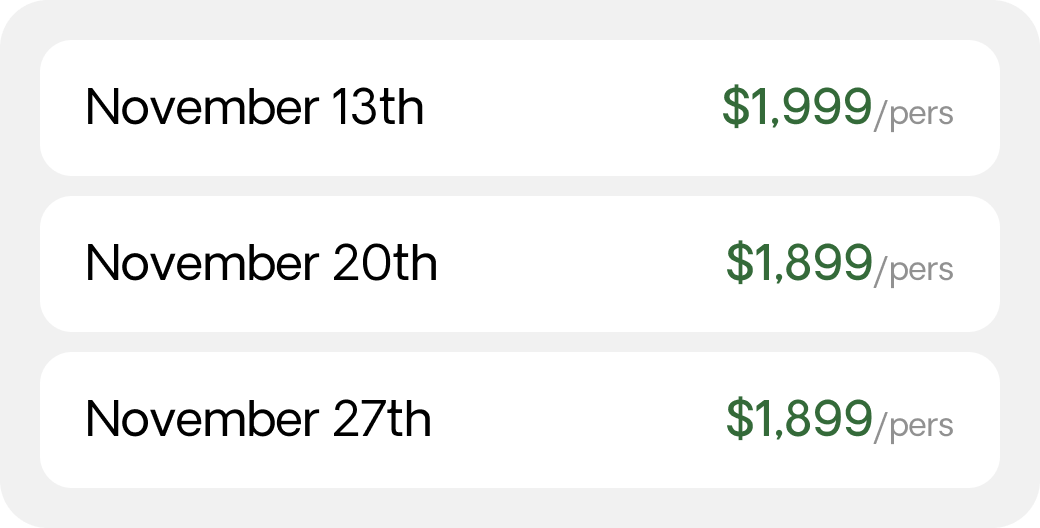Click the dollar sign of the $1,999 price
Screen dimensions: 1040x528
tap(735, 107)
